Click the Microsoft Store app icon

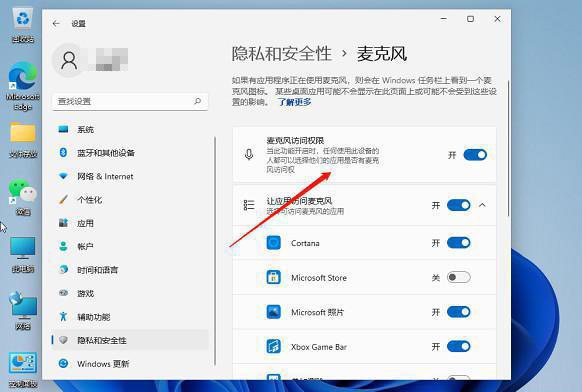click(x=274, y=277)
